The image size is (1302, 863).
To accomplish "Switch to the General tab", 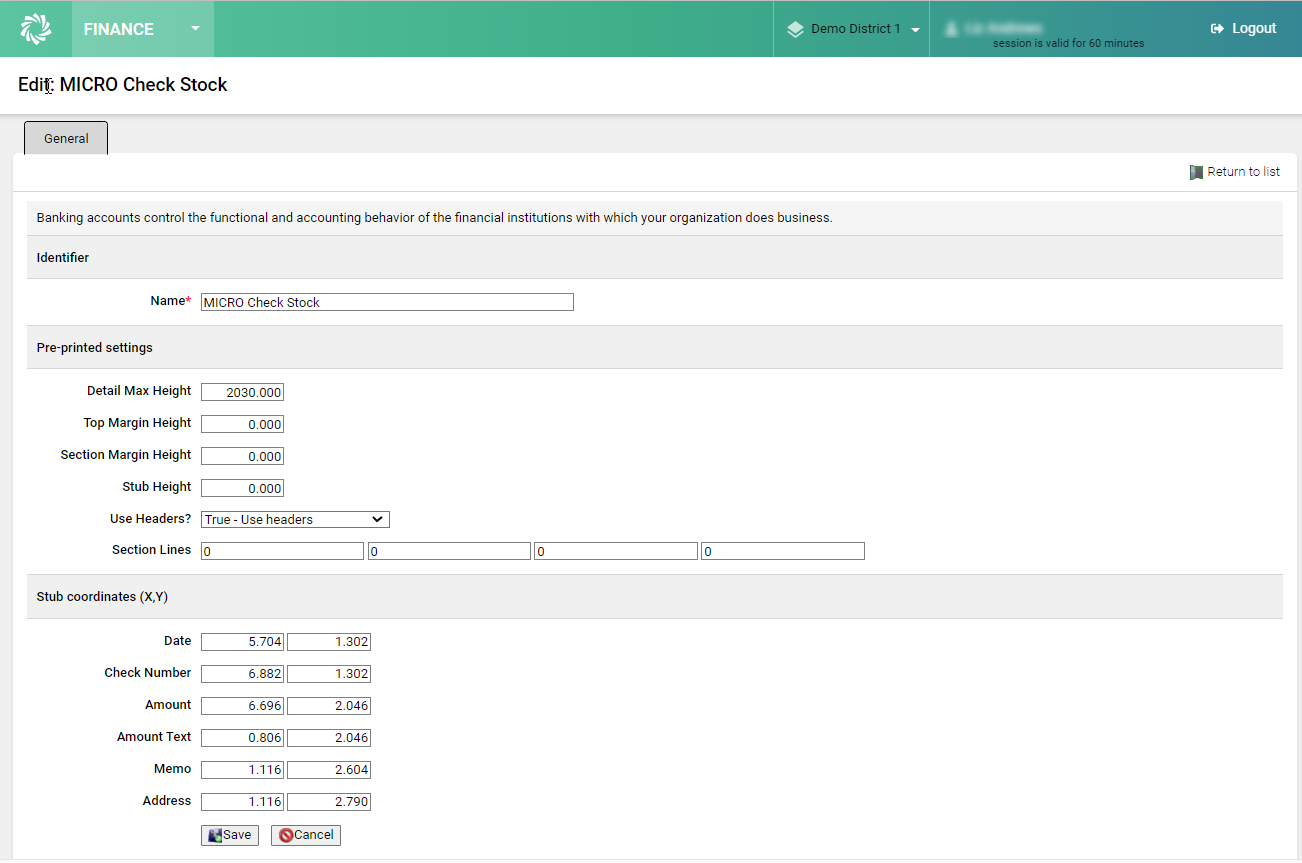I will click(65, 138).
